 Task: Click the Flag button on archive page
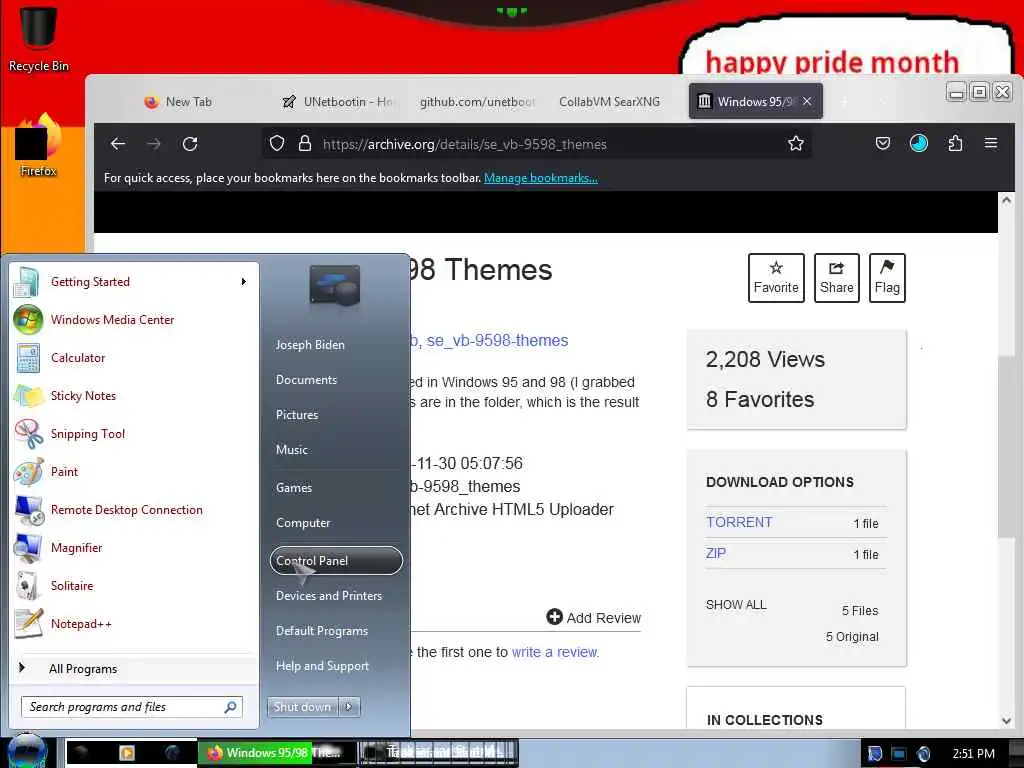(887, 278)
